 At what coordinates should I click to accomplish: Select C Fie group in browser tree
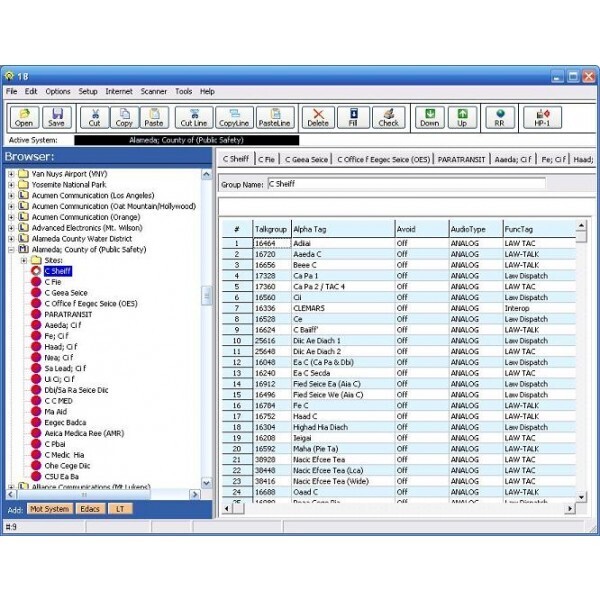tap(54, 284)
